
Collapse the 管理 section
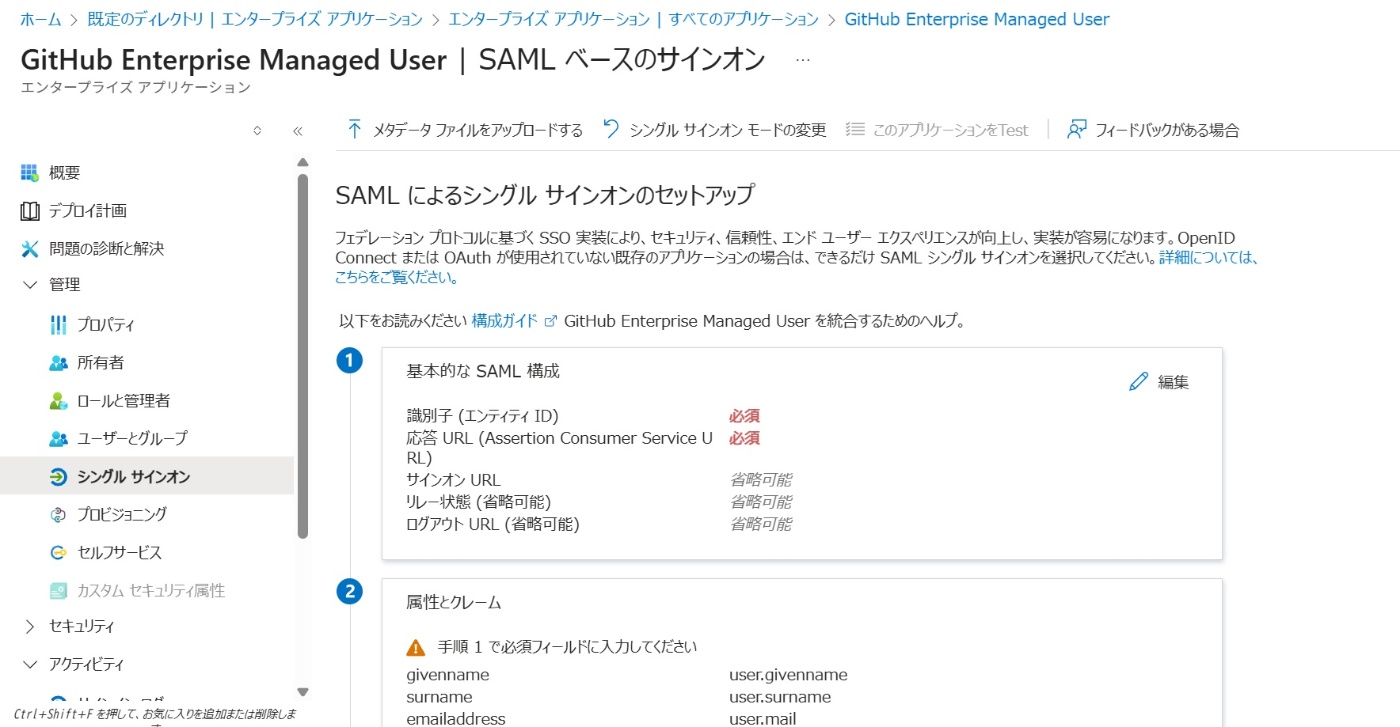tap(30, 285)
